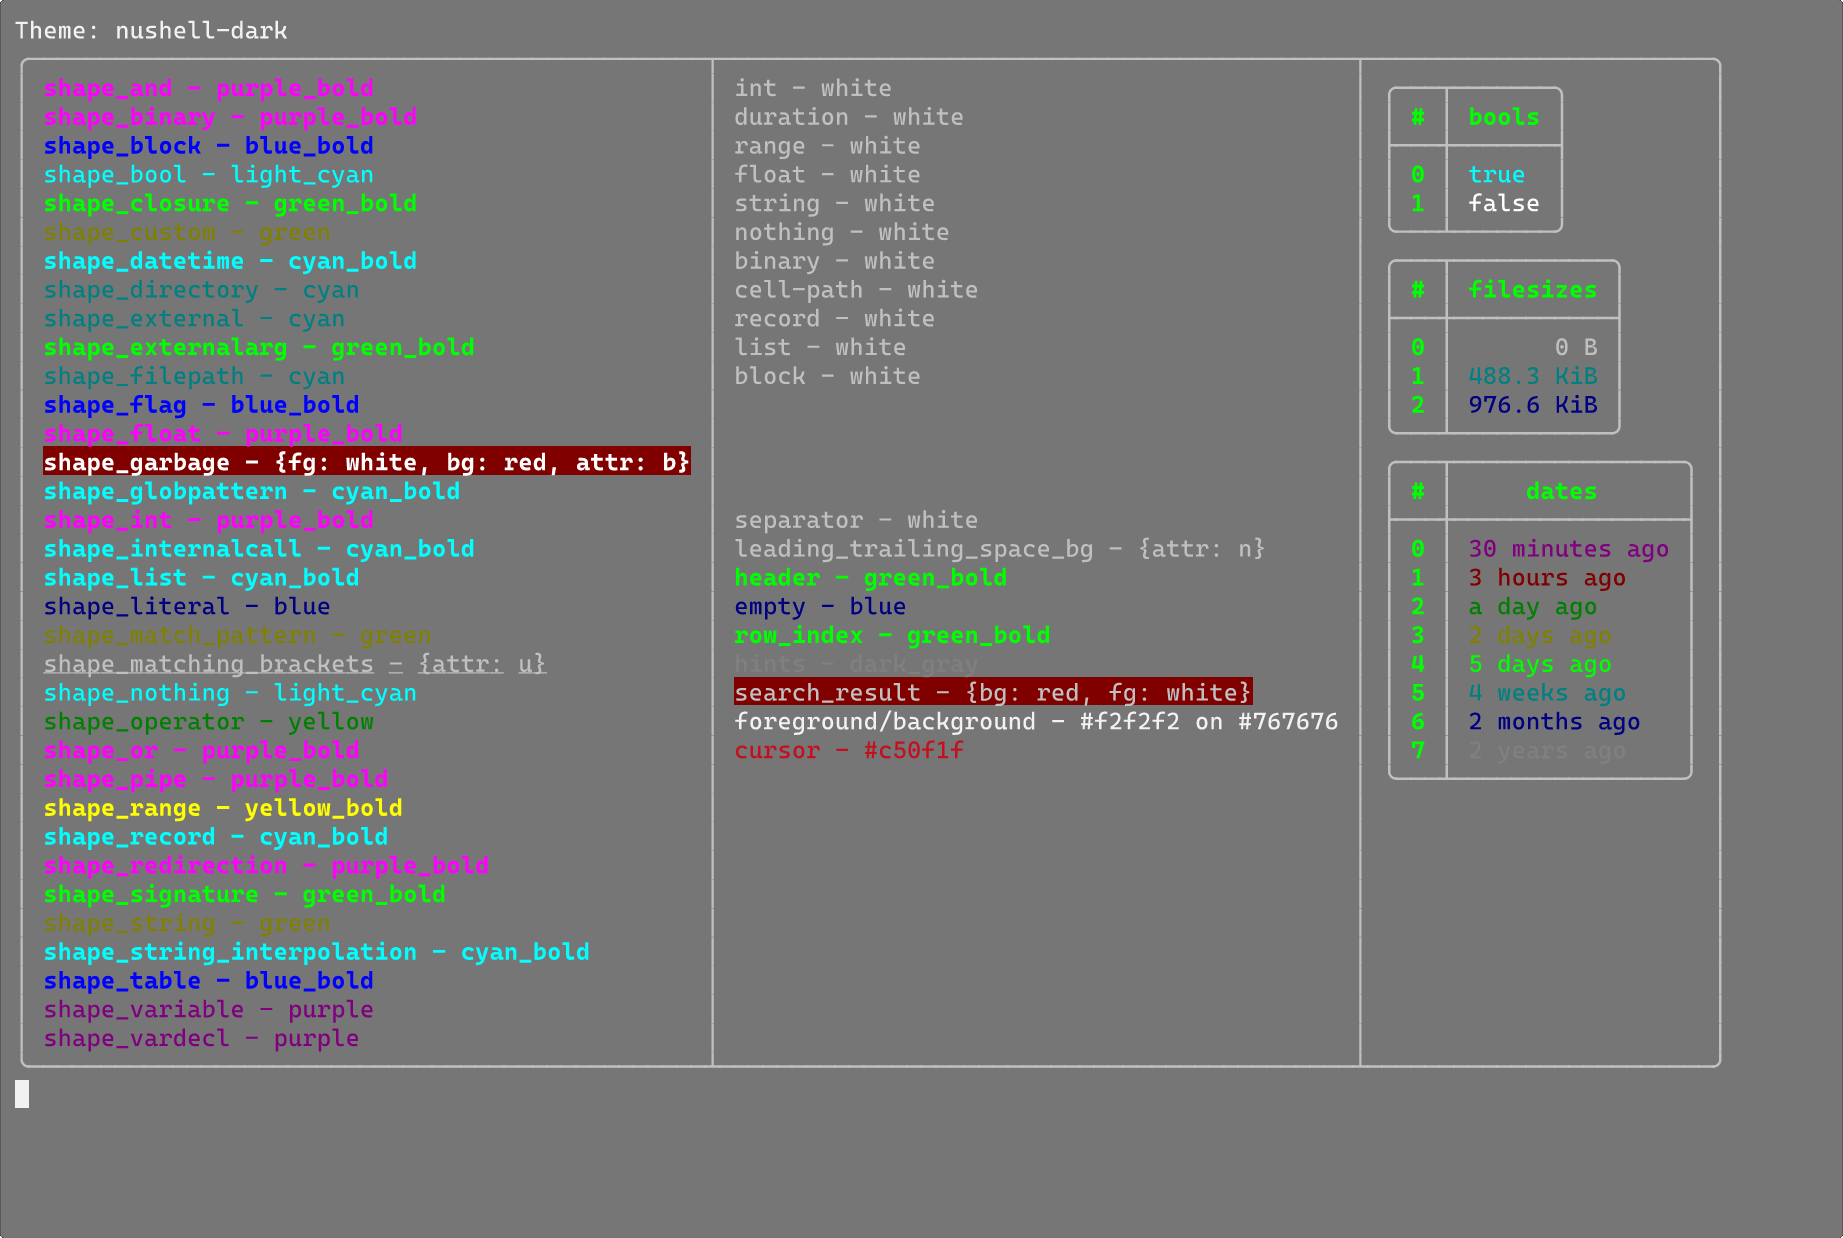1843x1238 pixels.
Task: Select 'shape_filepath - cyan' line
Action: [x=194, y=376]
